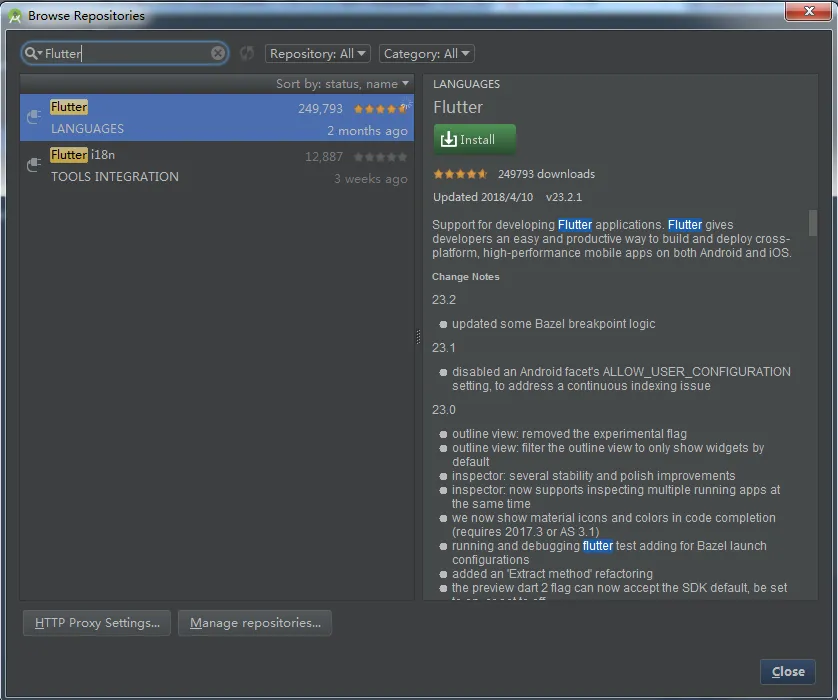
Task: Click the detail panel star rating
Action: point(460,174)
